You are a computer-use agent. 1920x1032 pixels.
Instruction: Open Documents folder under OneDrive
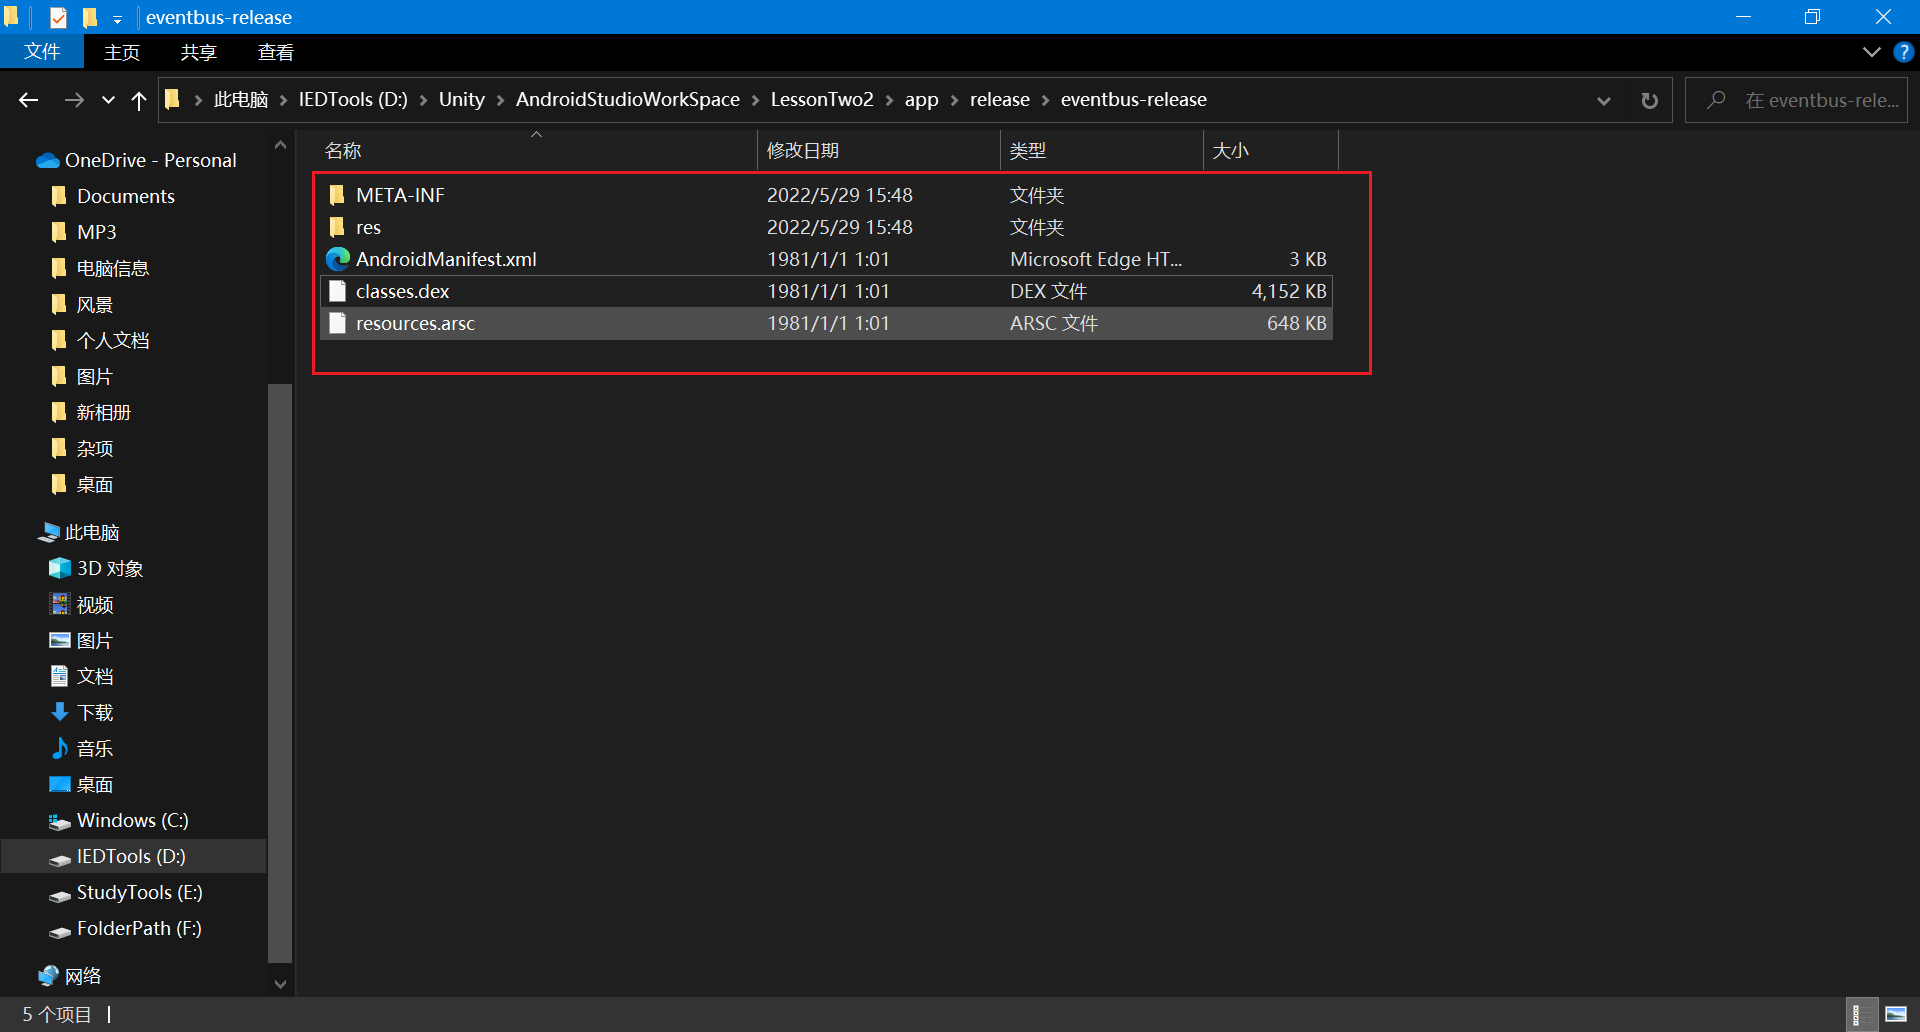pyautogui.click(x=112, y=196)
